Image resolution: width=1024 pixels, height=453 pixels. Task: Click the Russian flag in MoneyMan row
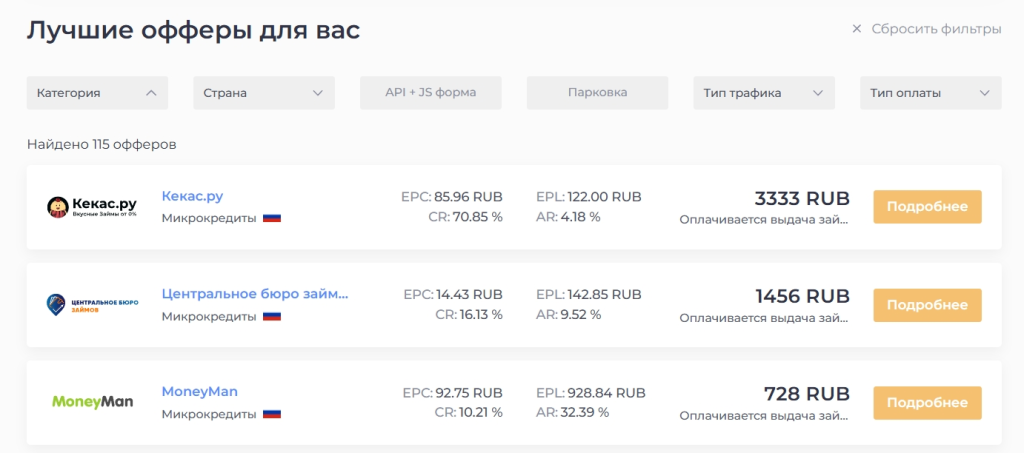[x=272, y=414]
